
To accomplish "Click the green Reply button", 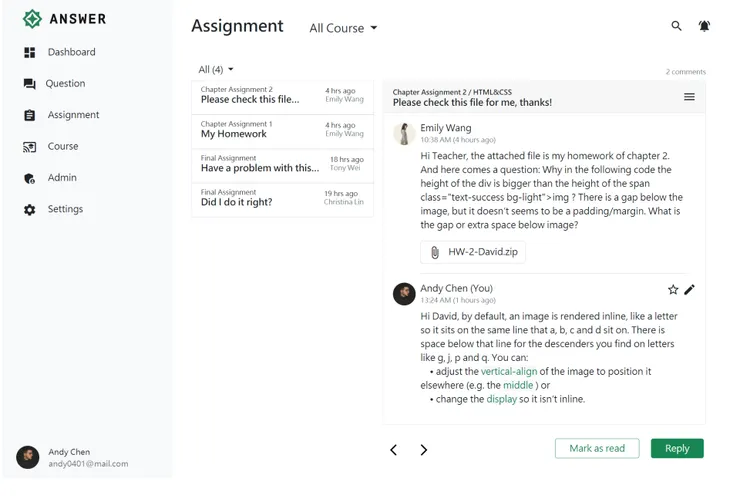I will (x=677, y=448).
